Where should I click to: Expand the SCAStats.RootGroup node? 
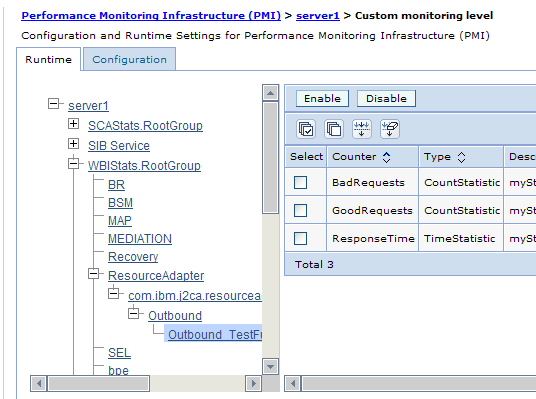[73, 123]
